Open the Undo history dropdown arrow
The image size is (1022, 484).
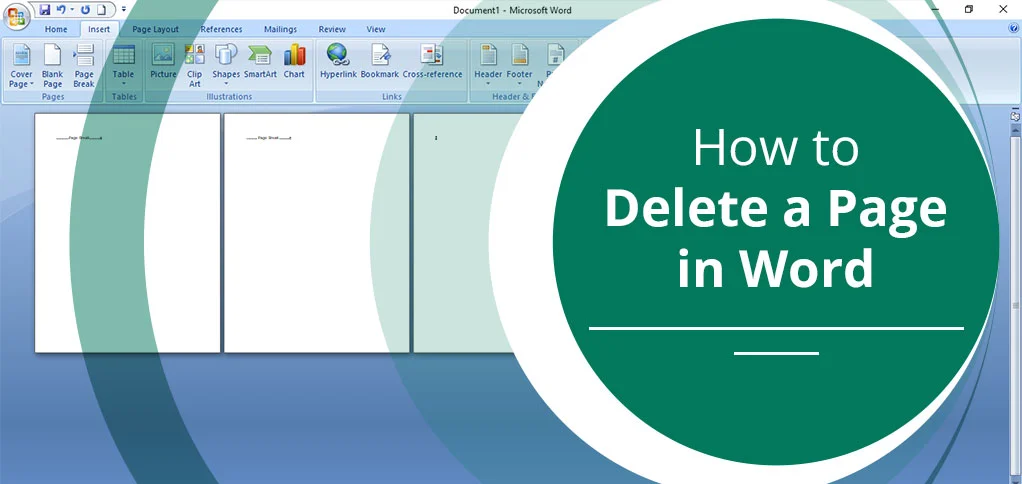pos(72,10)
